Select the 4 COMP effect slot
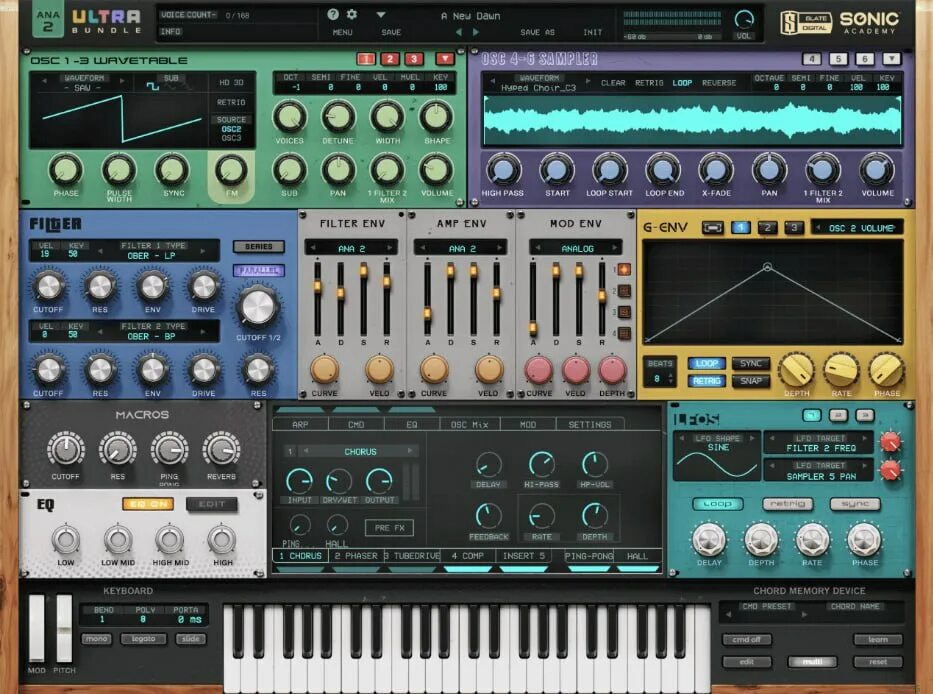This screenshot has height=694, width=933. [x=468, y=556]
